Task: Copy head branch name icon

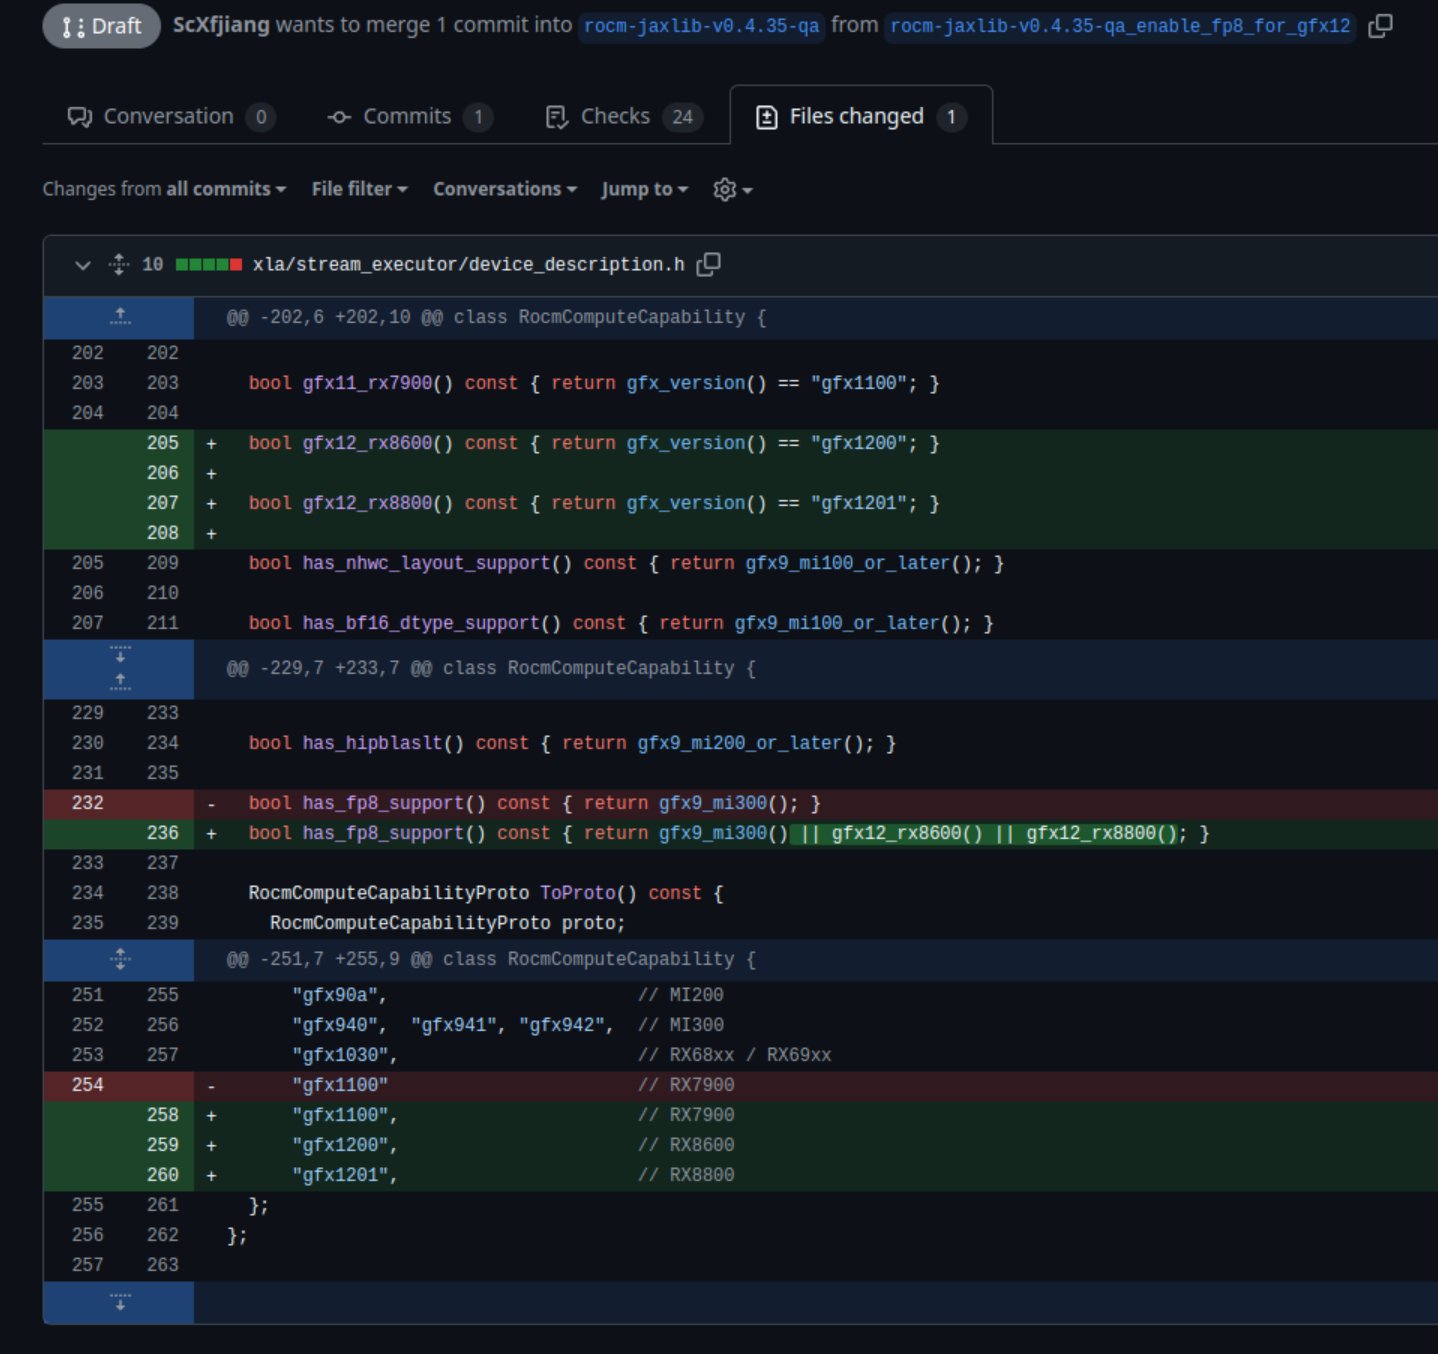Action: coord(1380,26)
